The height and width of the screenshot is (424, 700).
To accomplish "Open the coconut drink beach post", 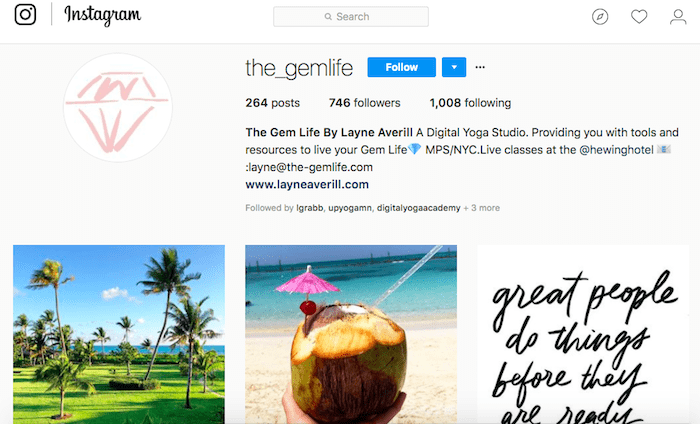I will pyautogui.click(x=351, y=334).
